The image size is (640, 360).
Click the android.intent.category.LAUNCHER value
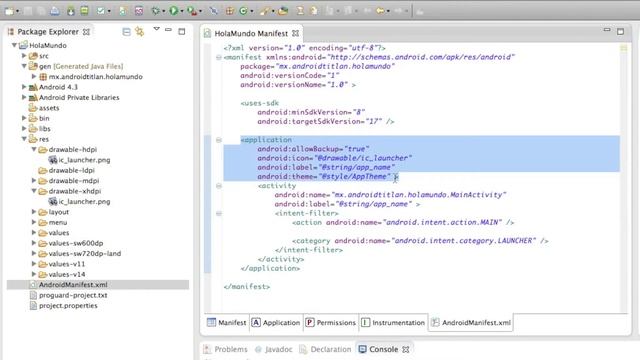[x=464, y=241]
